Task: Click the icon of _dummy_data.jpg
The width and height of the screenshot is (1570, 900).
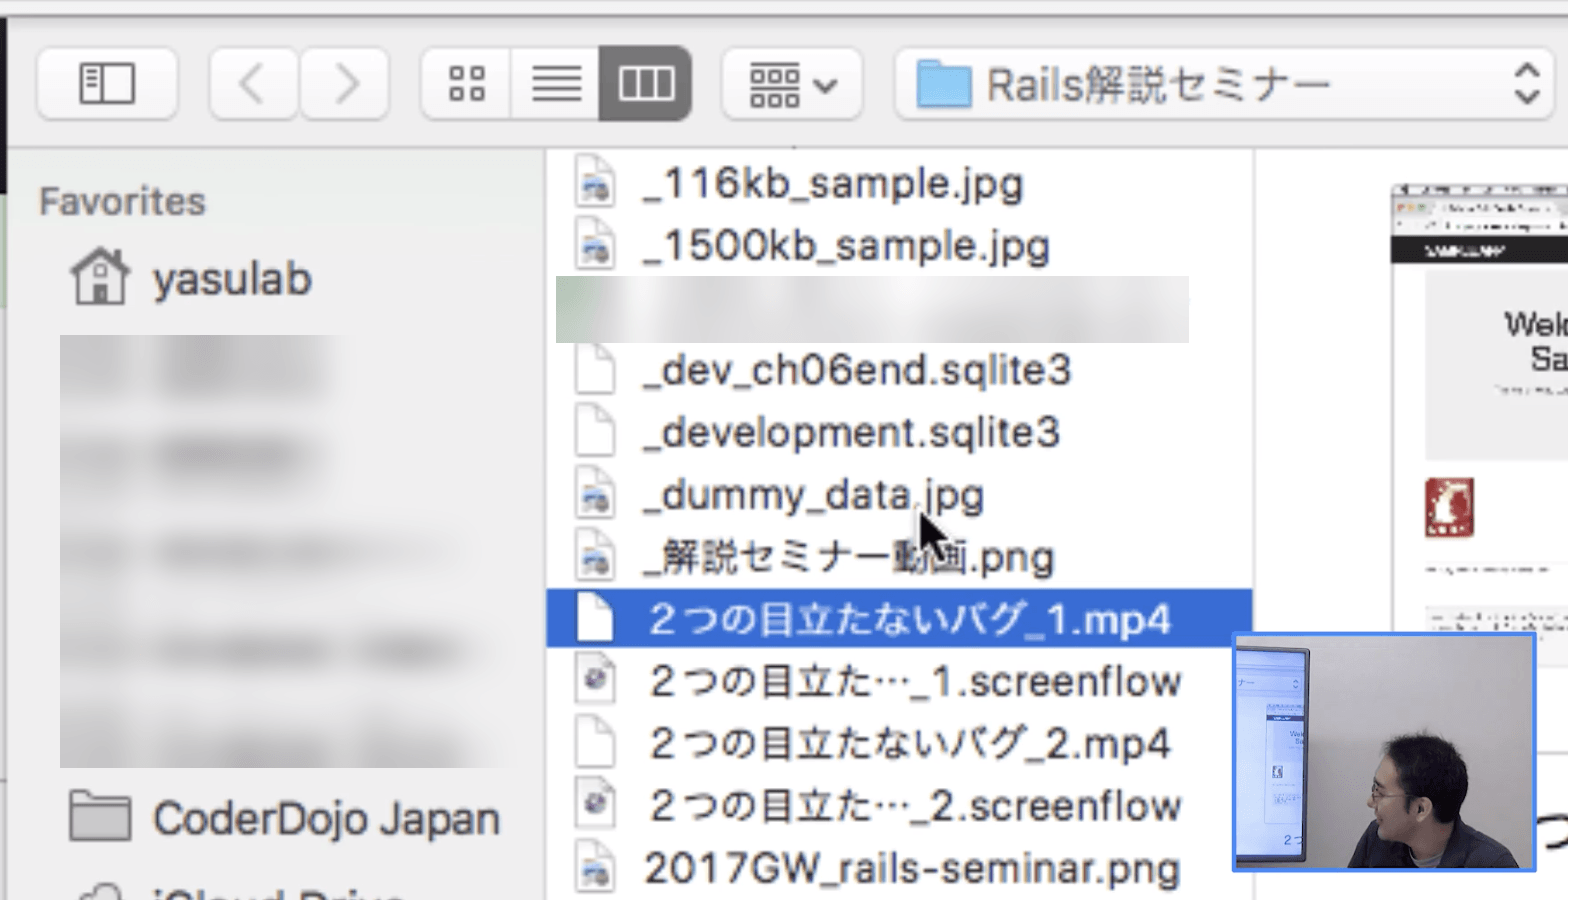Action: pos(595,494)
